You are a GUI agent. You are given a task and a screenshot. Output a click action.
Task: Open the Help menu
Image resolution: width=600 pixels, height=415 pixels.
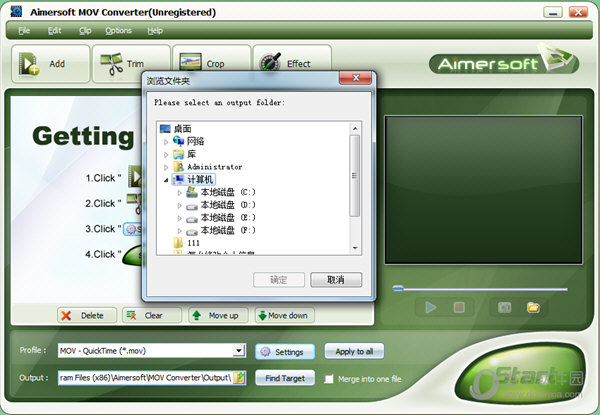coord(155,31)
